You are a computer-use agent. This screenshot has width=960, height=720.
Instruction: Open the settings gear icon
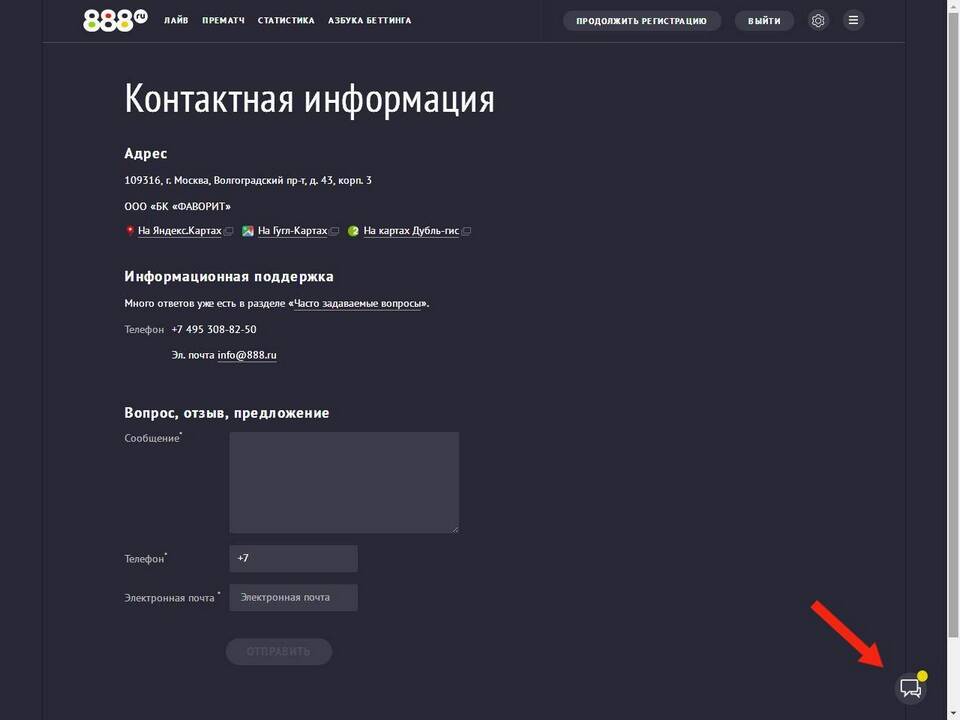[x=818, y=20]
